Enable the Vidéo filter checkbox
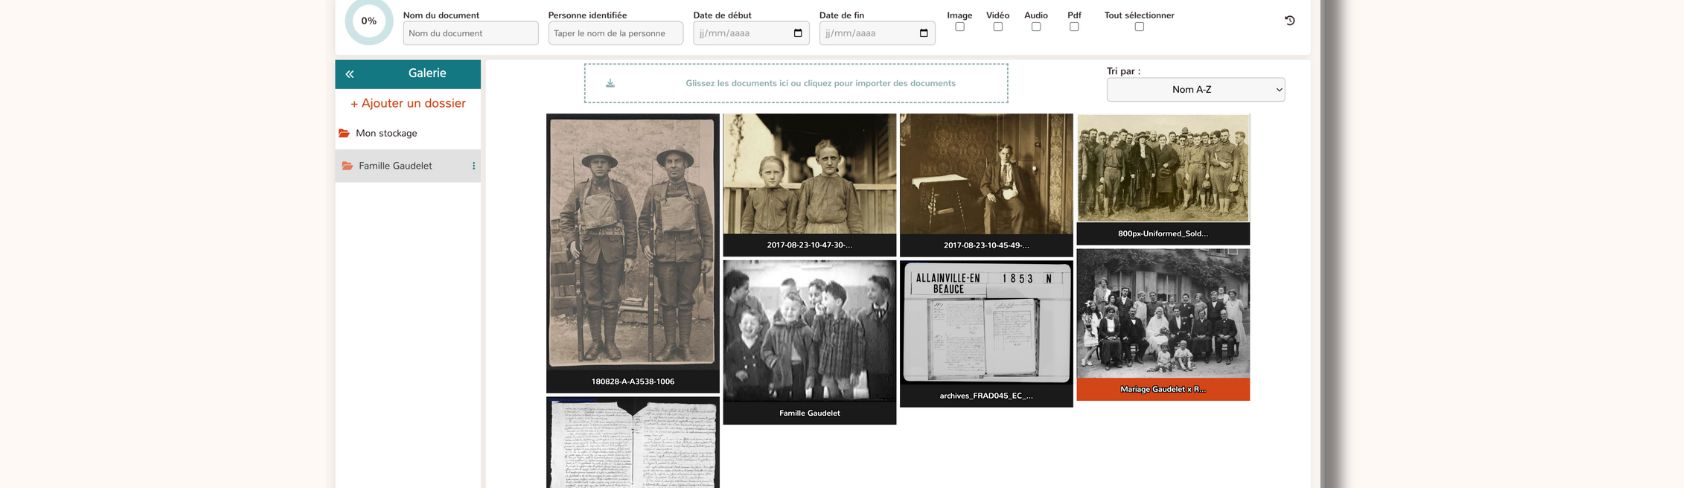This screenshot has height=488, width=1684. (998, 27)
